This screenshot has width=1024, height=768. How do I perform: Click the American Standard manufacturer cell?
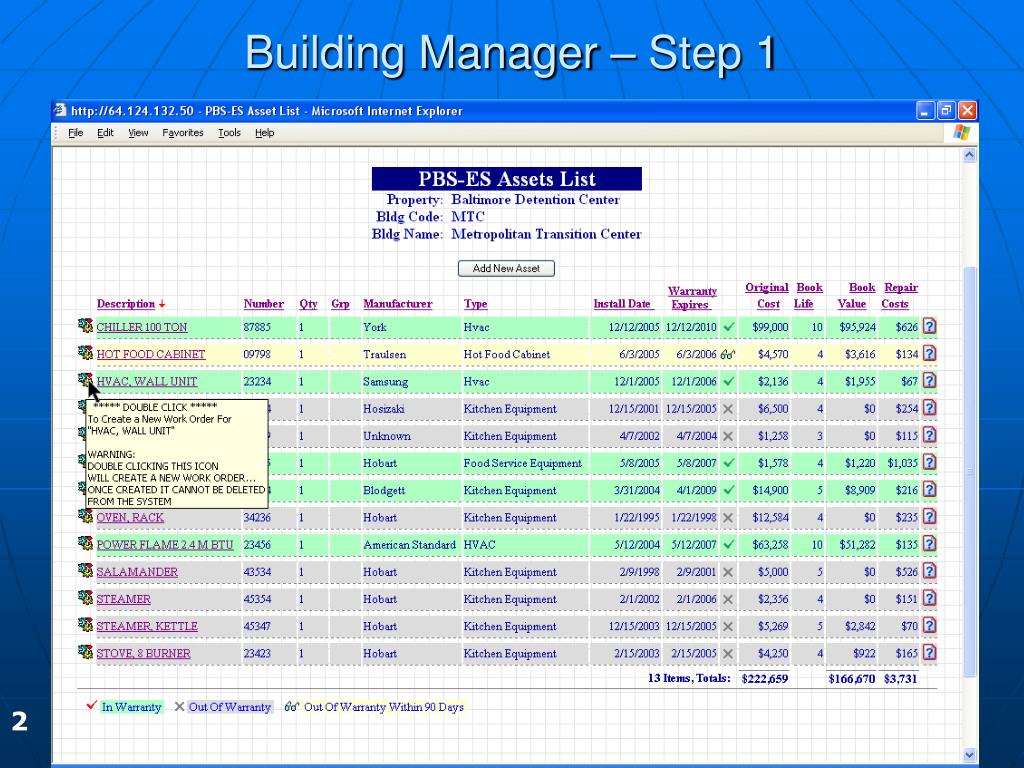(x=409, y=545)
